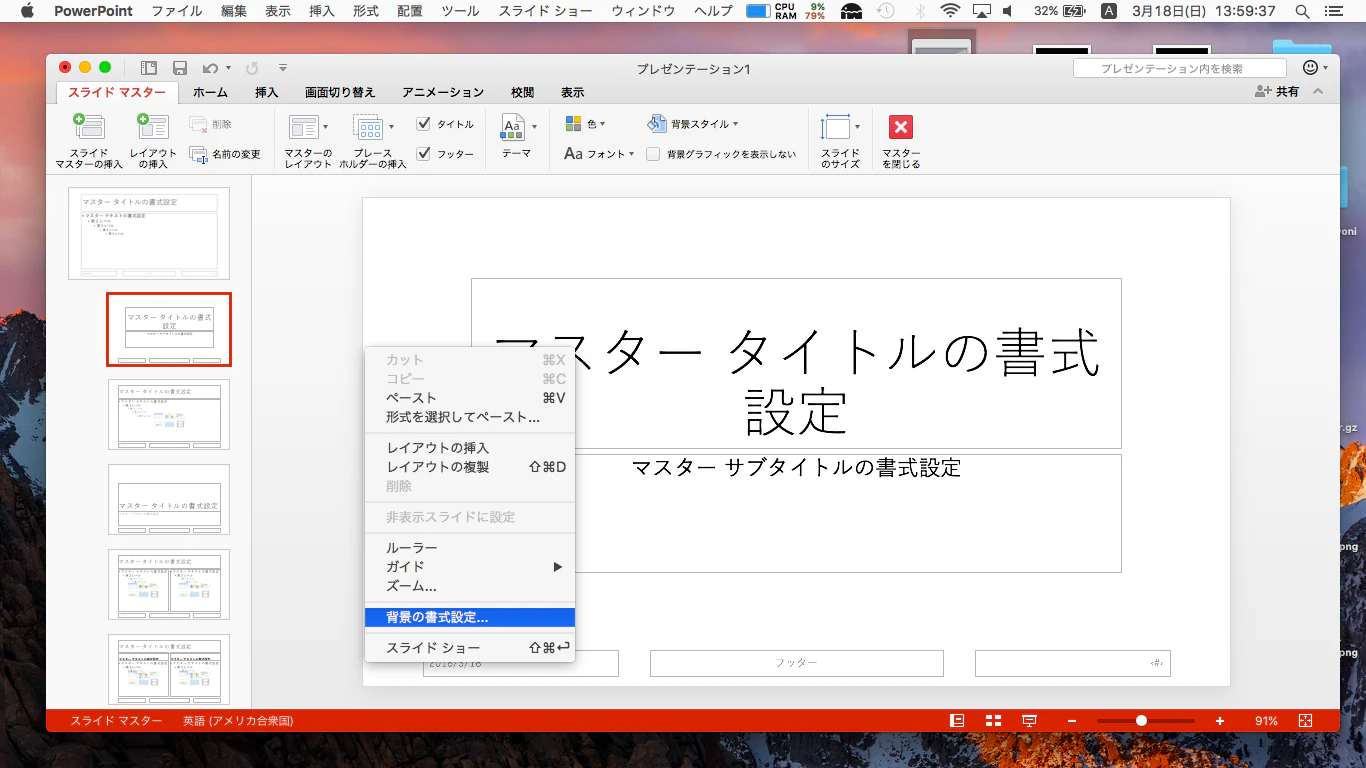Switch to the アニメーション ribbon tab

click(x=443, y=92)
